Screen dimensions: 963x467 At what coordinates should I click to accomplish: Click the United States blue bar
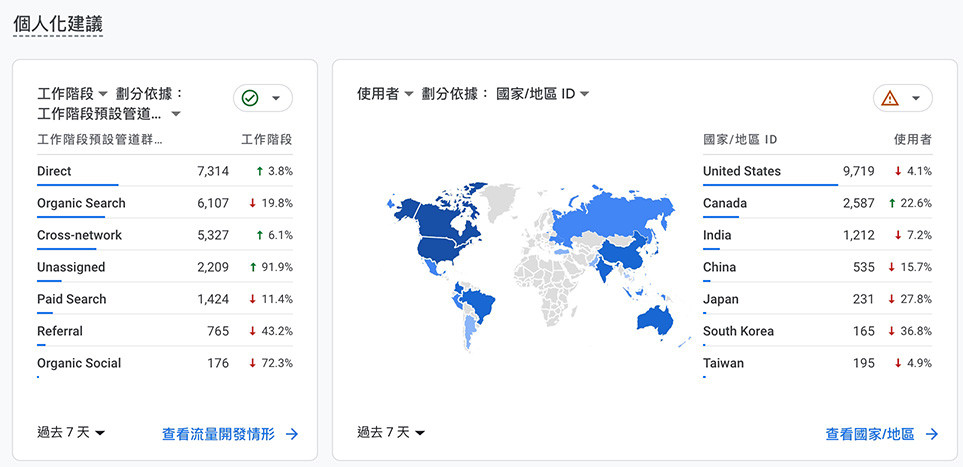(x=770, y=184)
